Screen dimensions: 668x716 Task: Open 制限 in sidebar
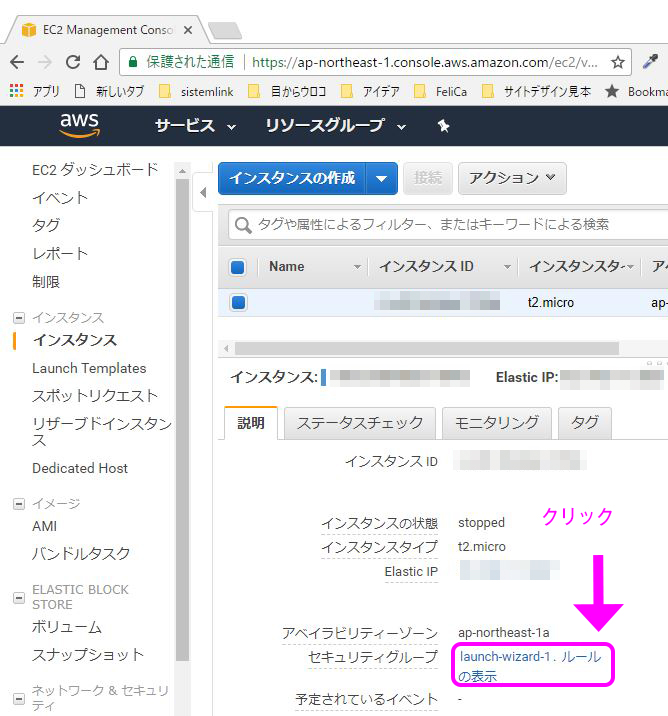(46, 282)
